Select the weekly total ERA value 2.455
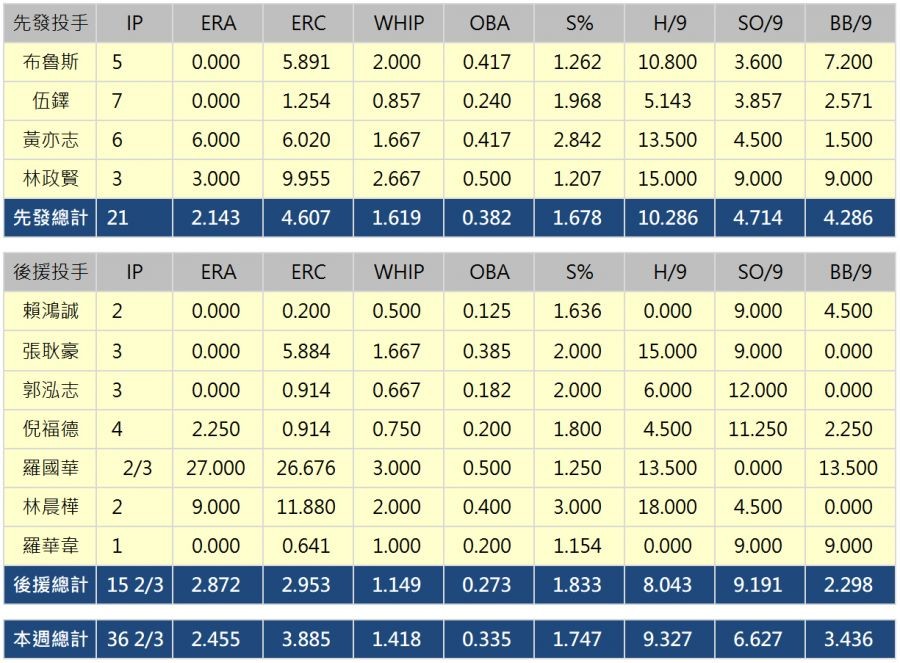This screenshot has height=663, width=900. coord(216,638)
